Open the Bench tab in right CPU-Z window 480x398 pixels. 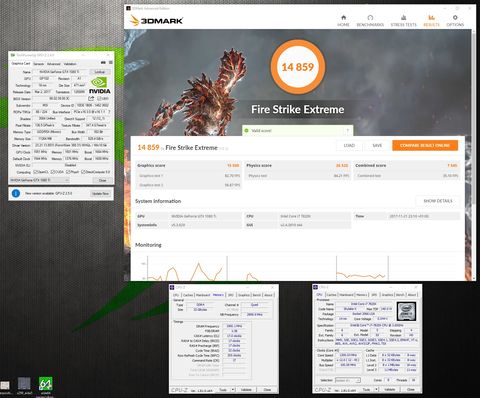click(x=400, y=295)
